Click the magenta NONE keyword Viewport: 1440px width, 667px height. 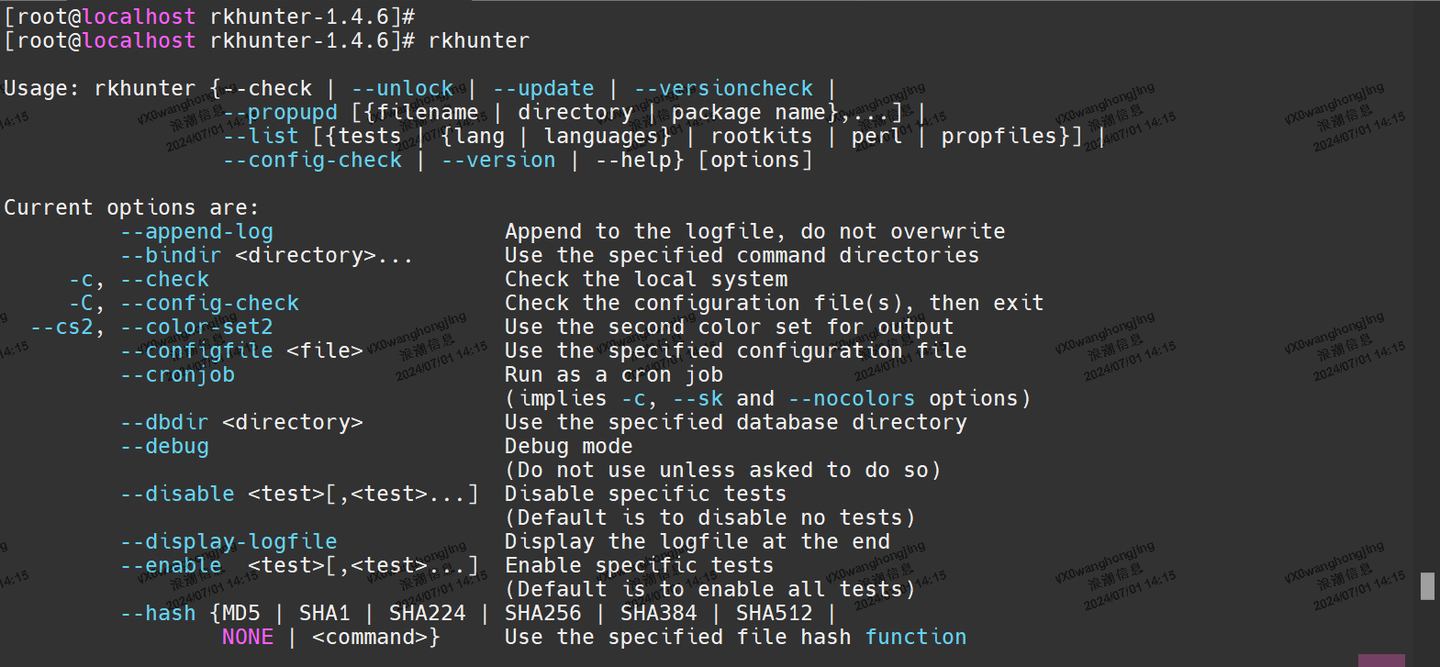coord(247,637)
